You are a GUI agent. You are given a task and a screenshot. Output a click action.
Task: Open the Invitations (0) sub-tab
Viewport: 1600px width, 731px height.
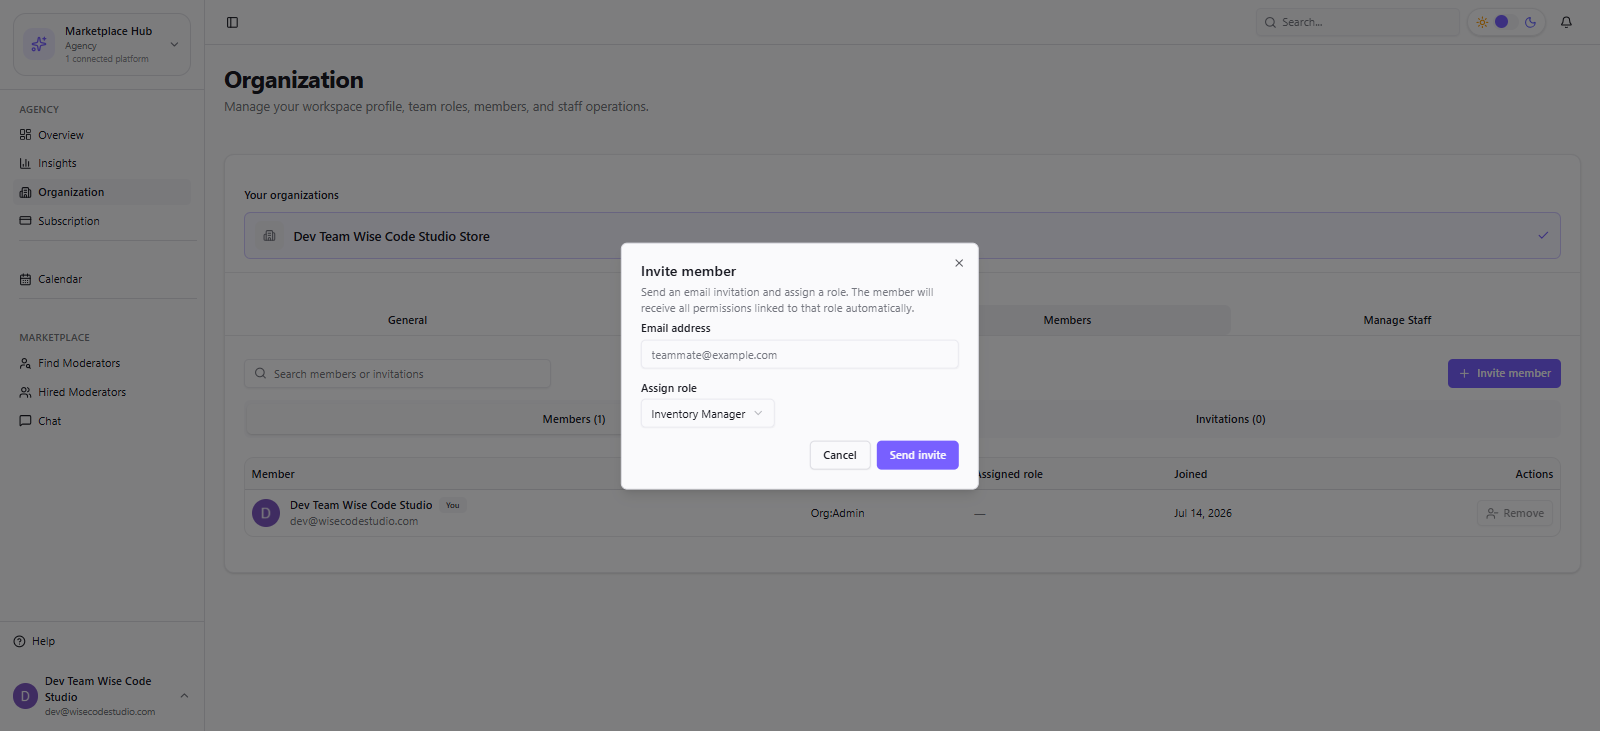(x=1230, y=419)
